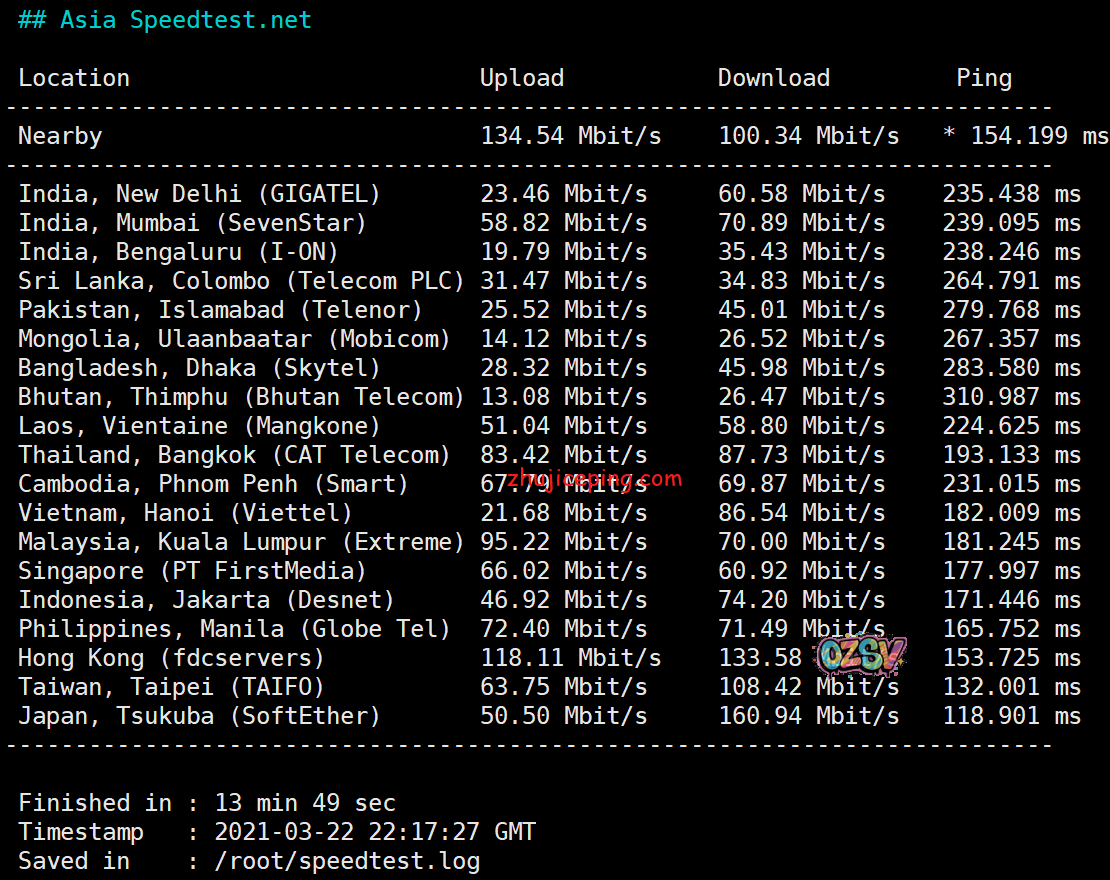Click the Location column header
Image resolution: width=1110 pixels, height=880 pixels.
coord(74,78)
